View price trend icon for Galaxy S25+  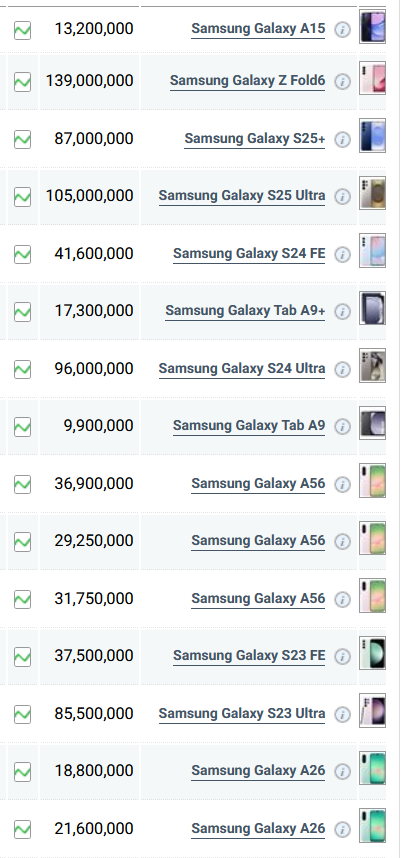22,140
